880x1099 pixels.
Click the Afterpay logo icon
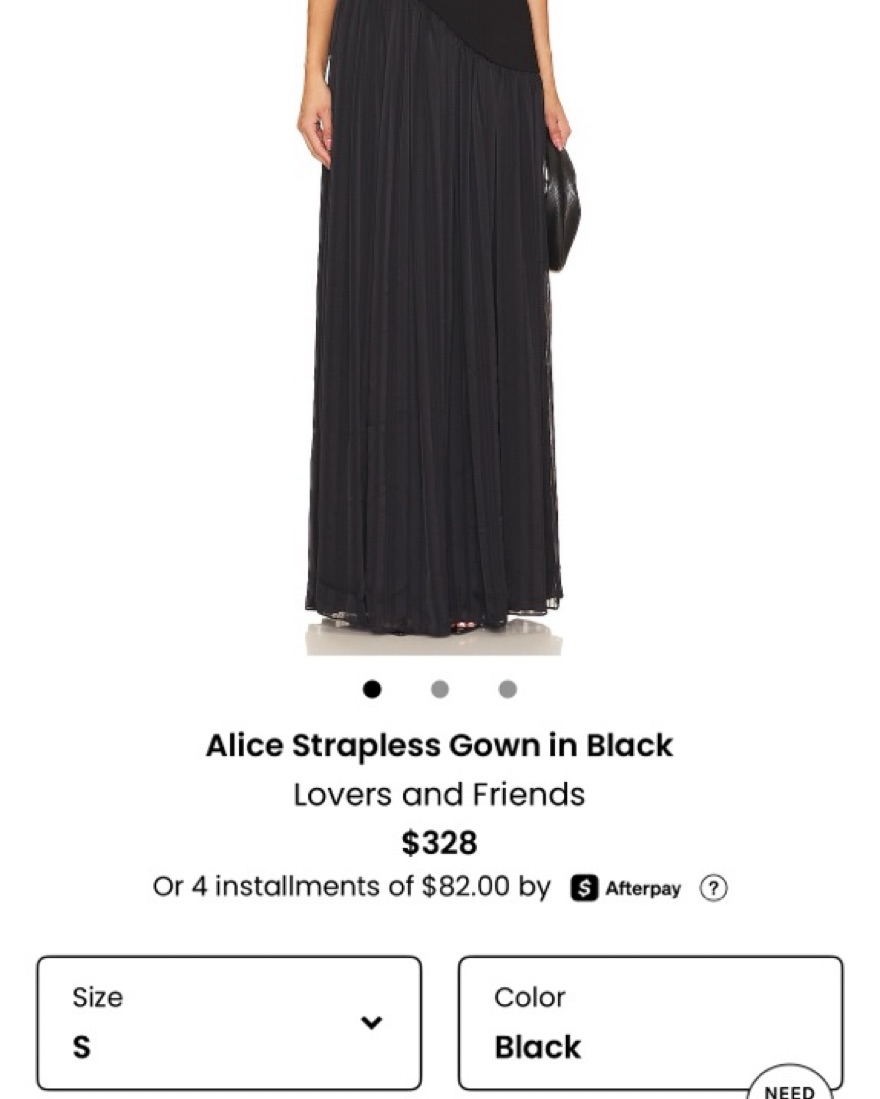coord(584,888)
